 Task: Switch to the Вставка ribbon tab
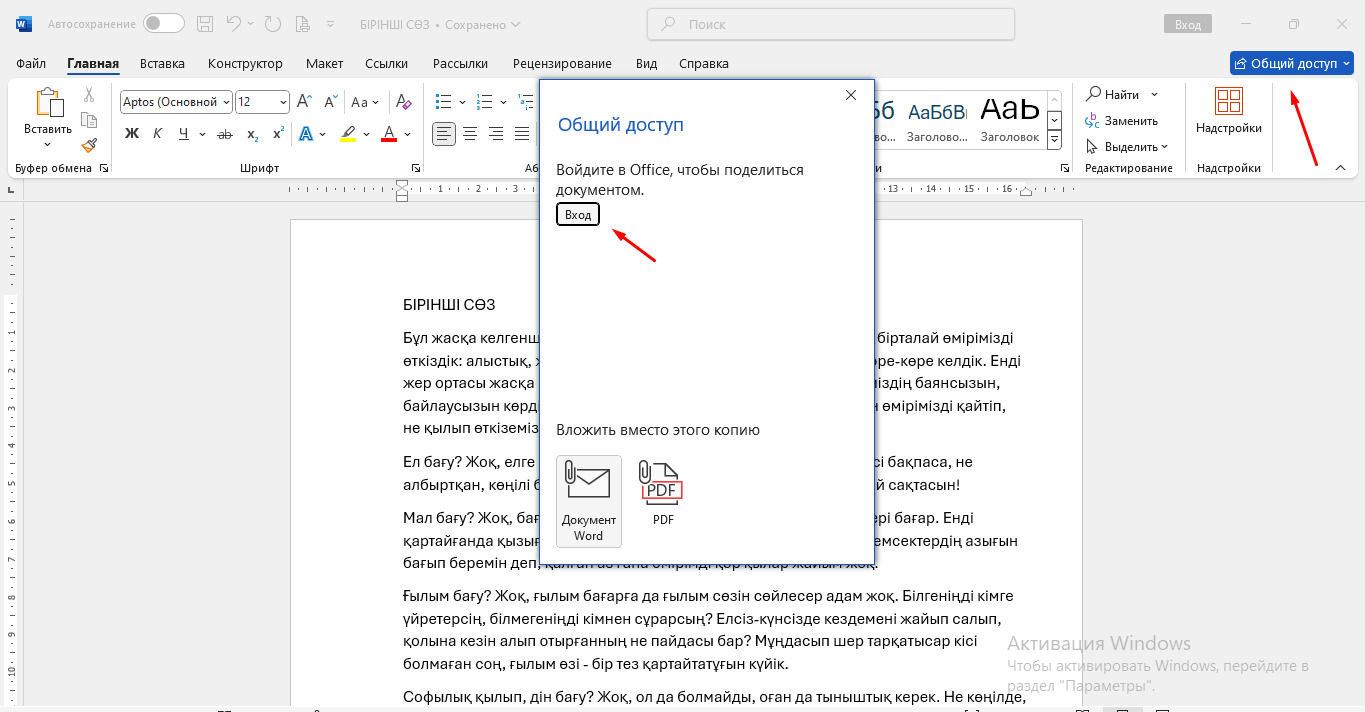[162, 63]
